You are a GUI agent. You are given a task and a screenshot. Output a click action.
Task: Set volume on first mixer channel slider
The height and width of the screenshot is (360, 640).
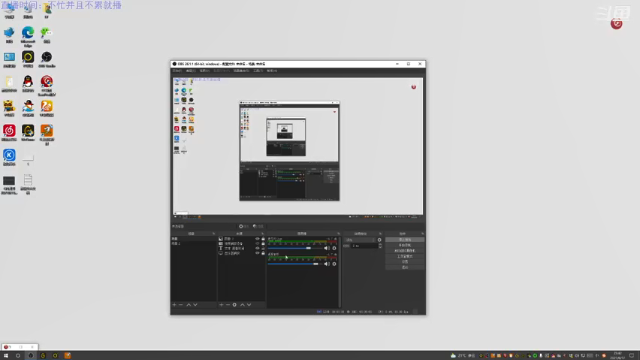[x=295, y=248]
